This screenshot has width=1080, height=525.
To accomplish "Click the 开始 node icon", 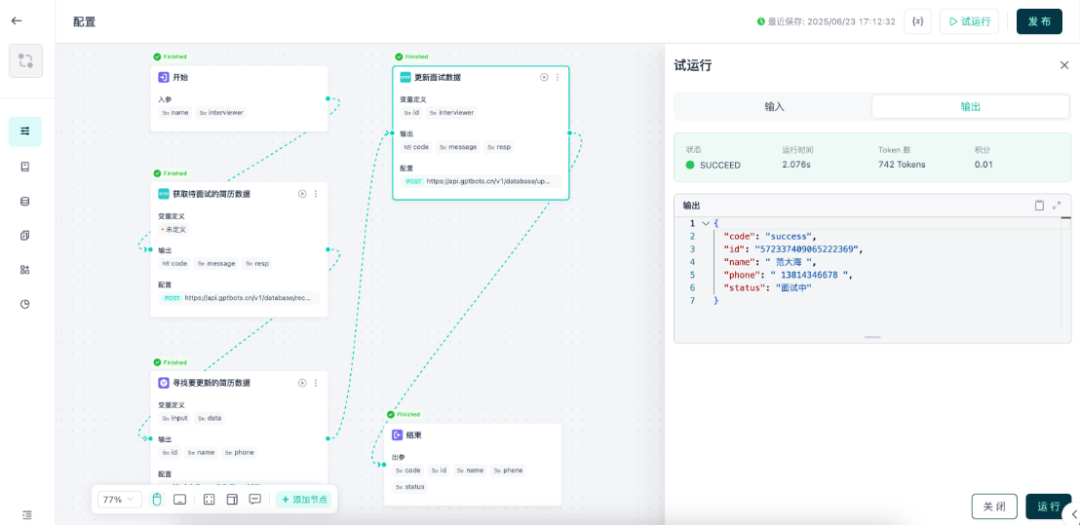I will [164, 77].
